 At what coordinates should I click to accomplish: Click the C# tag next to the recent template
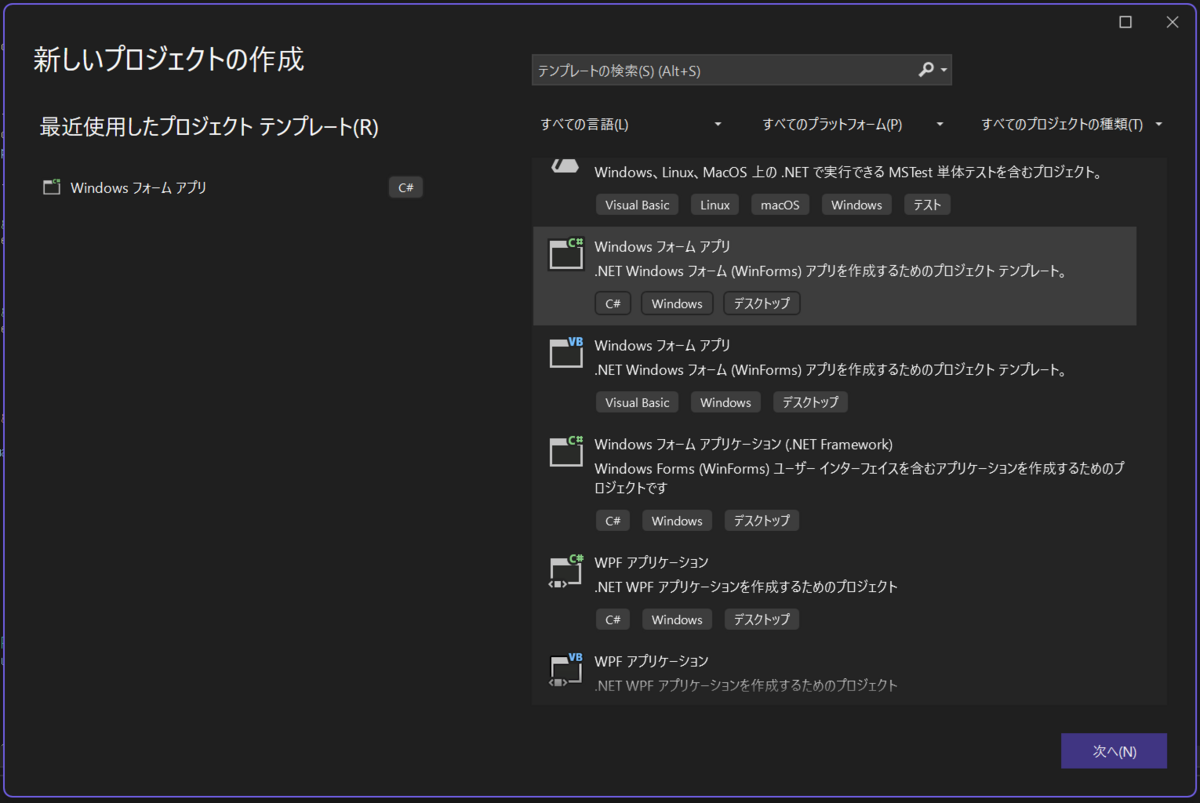coord(405,186)
